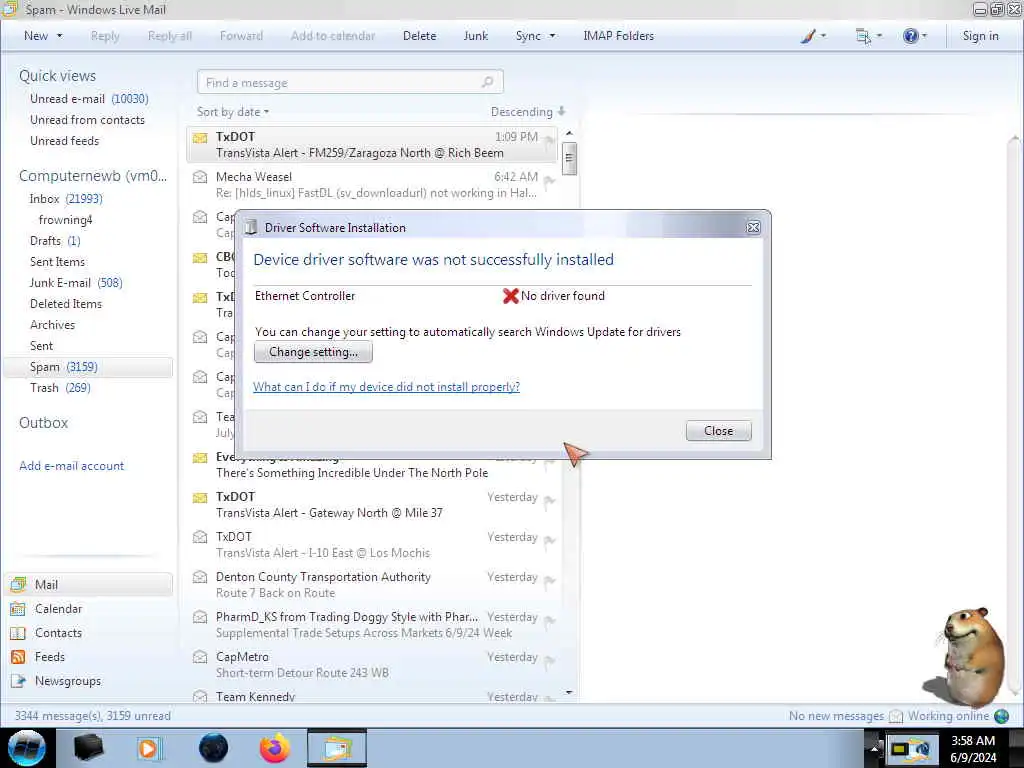Select the Spam folder

coord(88,367)
